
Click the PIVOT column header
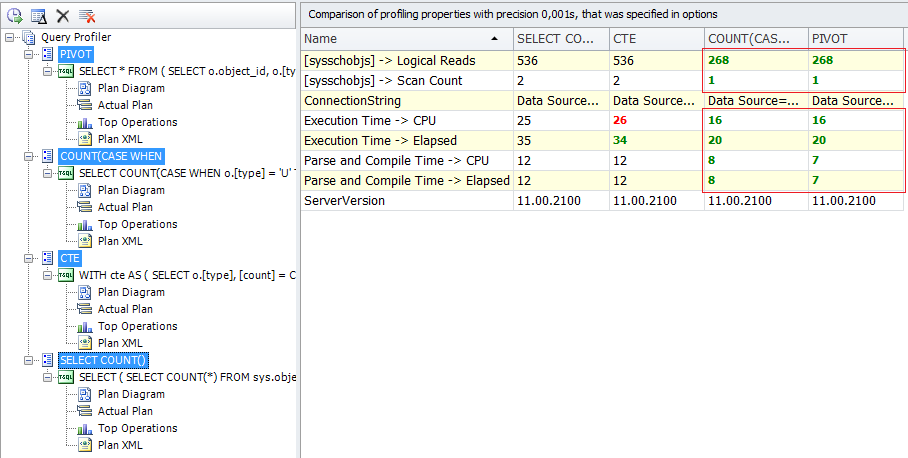pos(855,38)
